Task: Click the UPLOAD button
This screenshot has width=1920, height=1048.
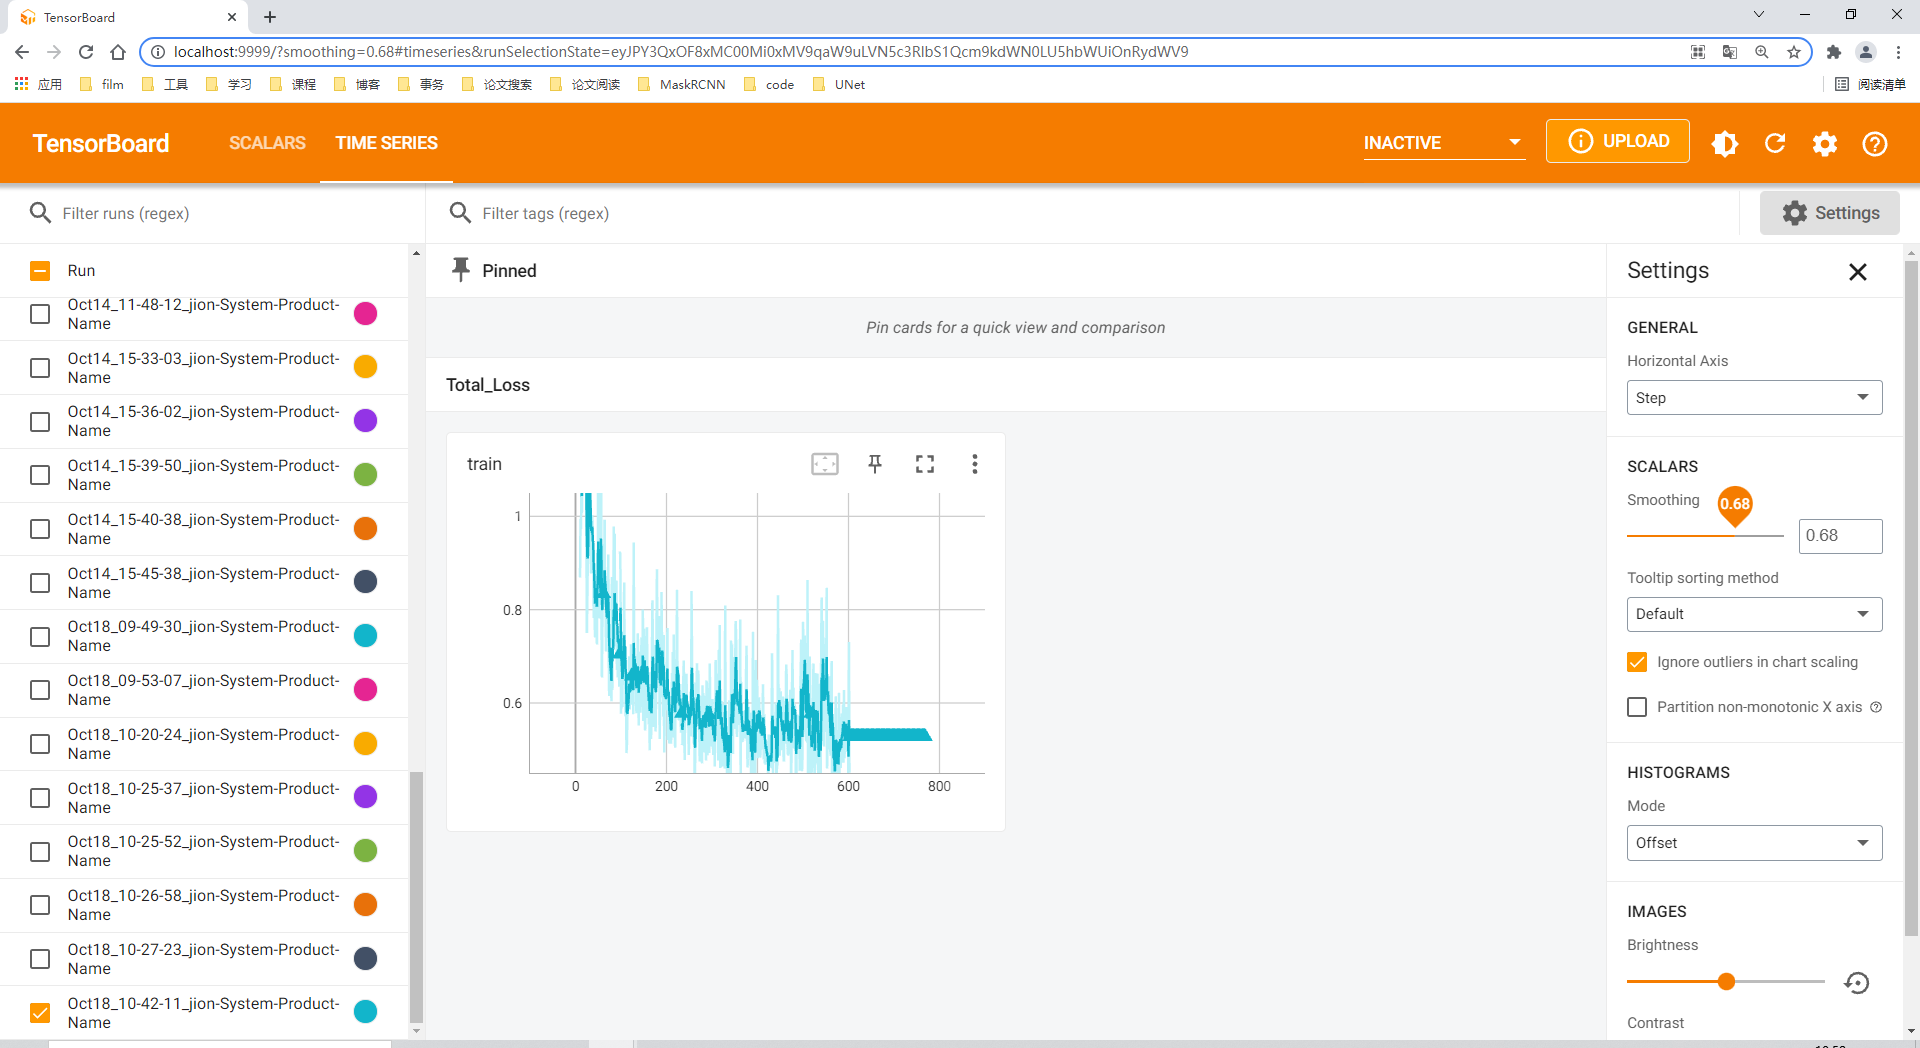Action: [1617, 141]
